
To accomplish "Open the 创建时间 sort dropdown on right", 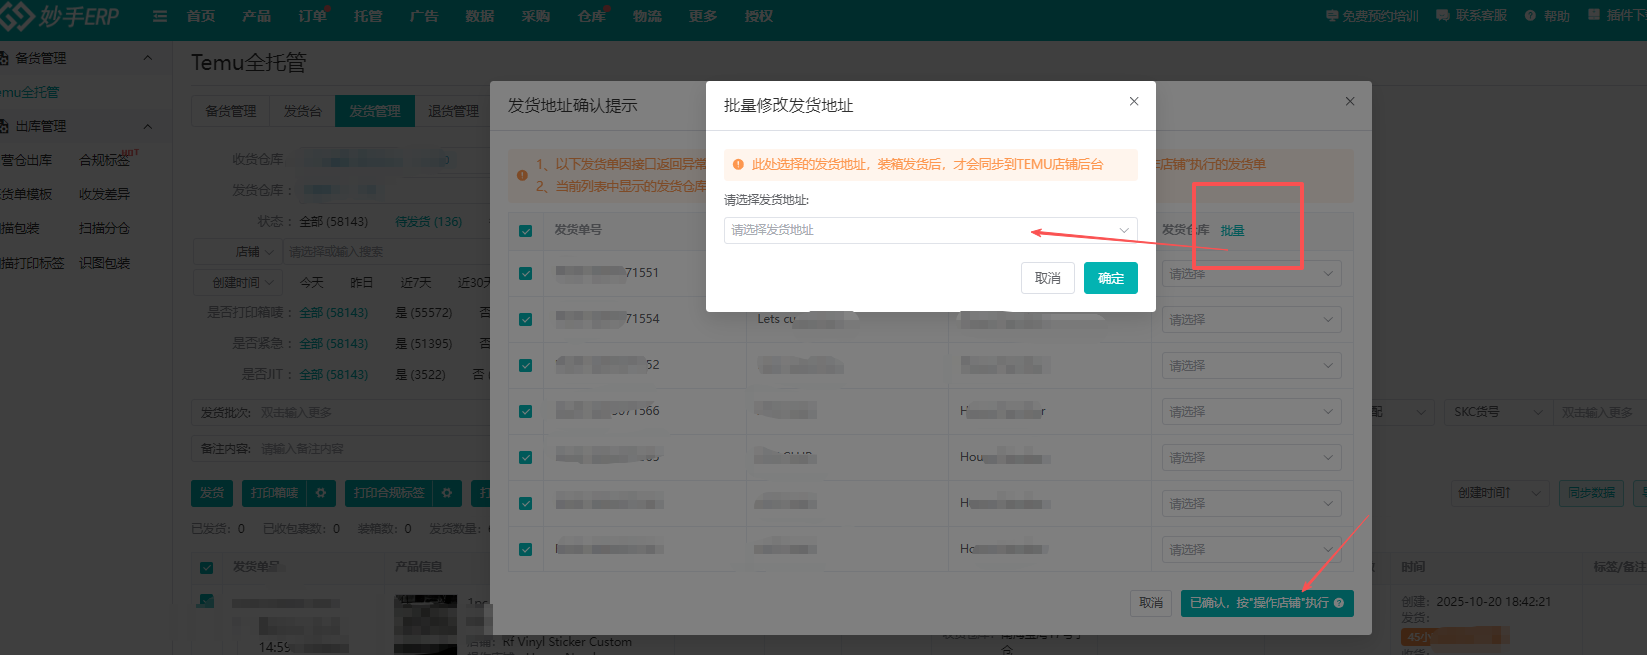I will [x=1499, y=493].
